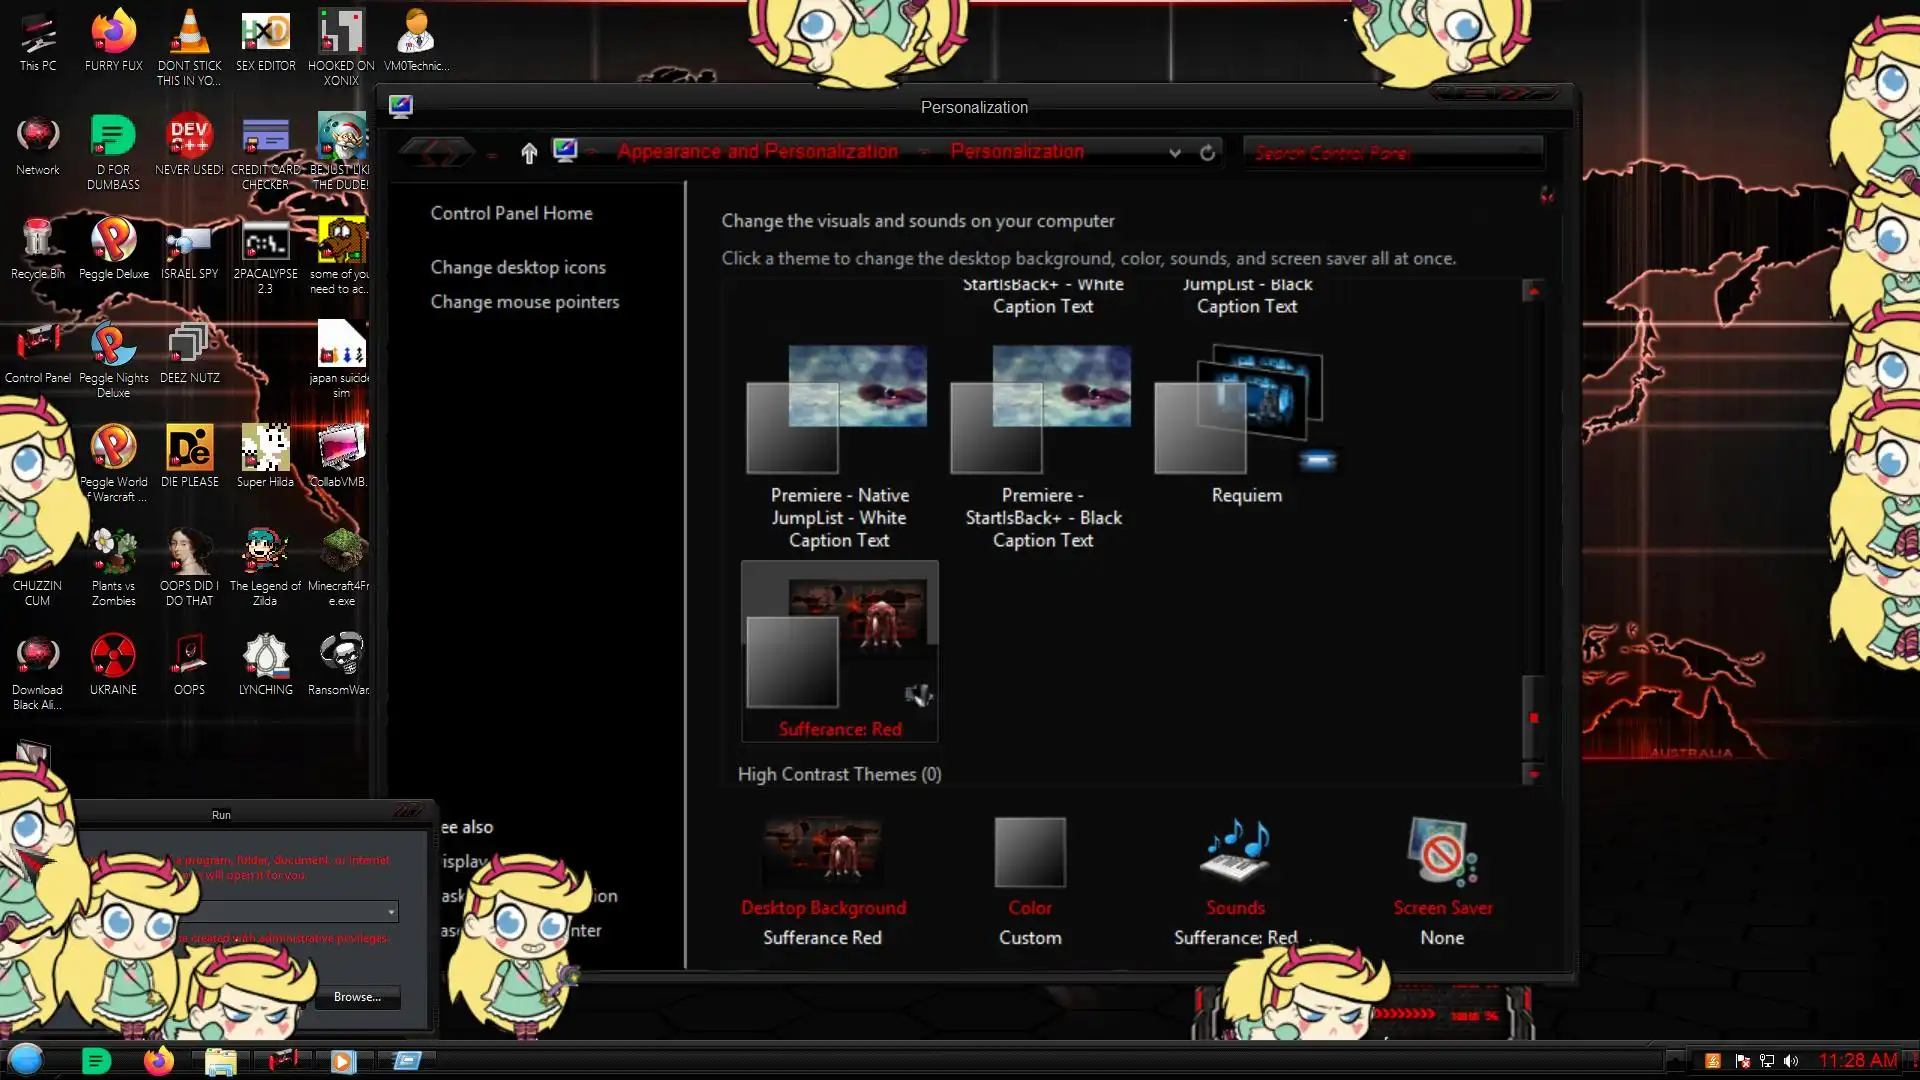1920x1080 pixels.
Task: Refresh the Control Panel address bar
Action: tap(1207, 152)
